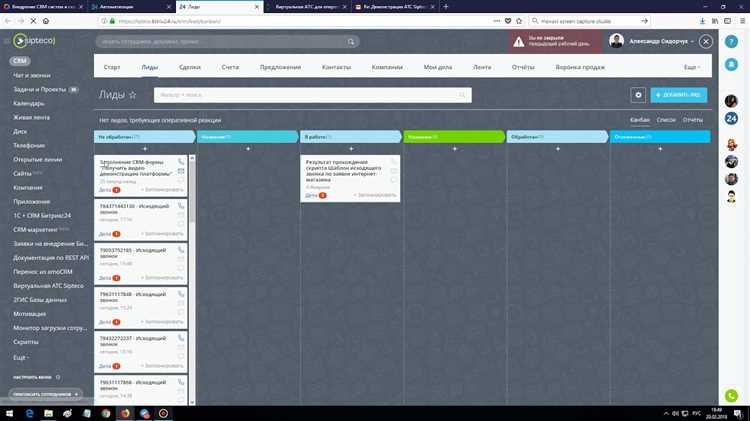The width and height of the screenshot is (750, 421).
Task: Open File Explorer from the taskbar
Action: click(x=48, y=413)
